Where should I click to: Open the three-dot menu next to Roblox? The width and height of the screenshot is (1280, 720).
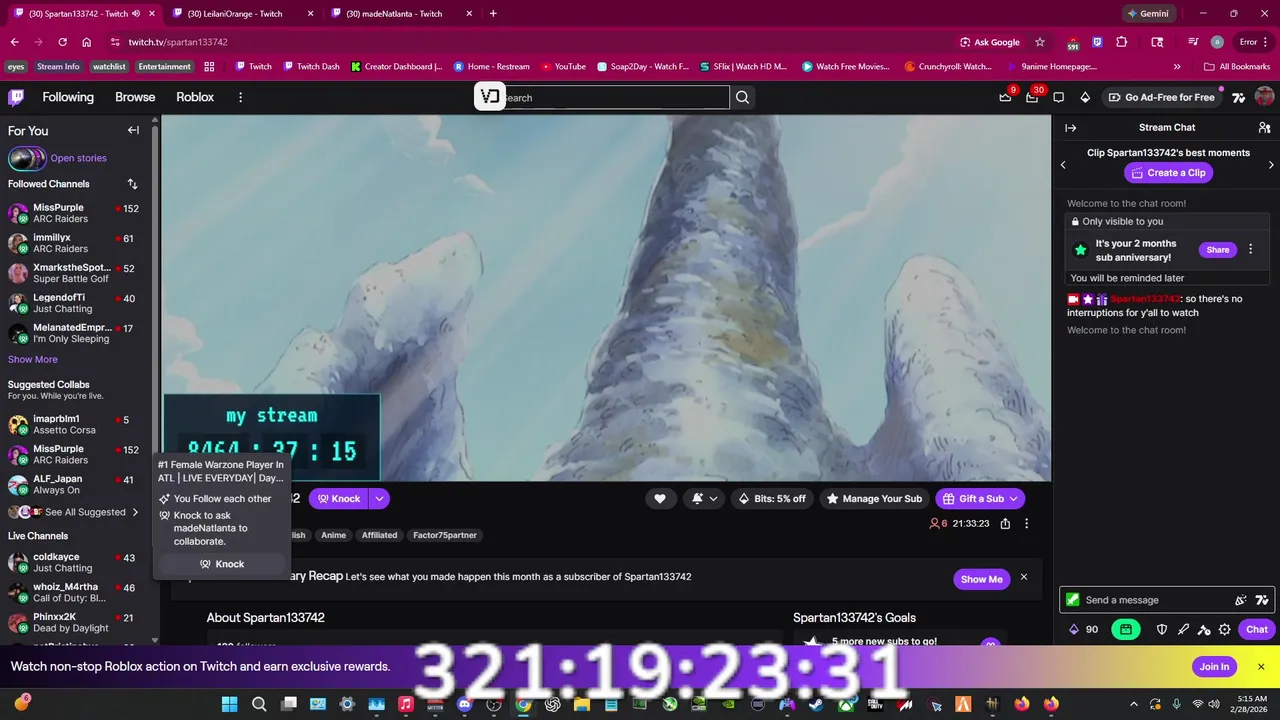(x=240, y=97)
